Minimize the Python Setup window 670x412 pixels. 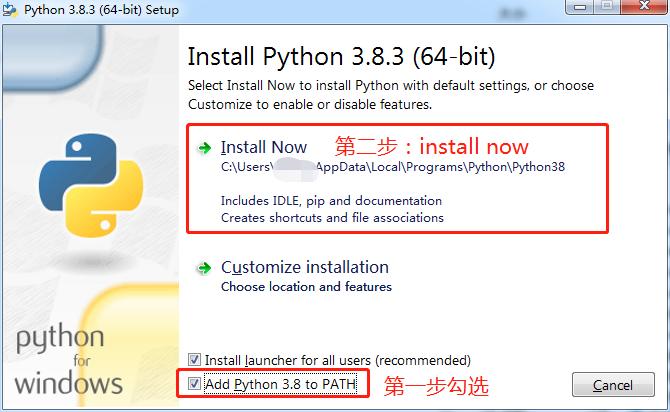(x=579, y=8)
